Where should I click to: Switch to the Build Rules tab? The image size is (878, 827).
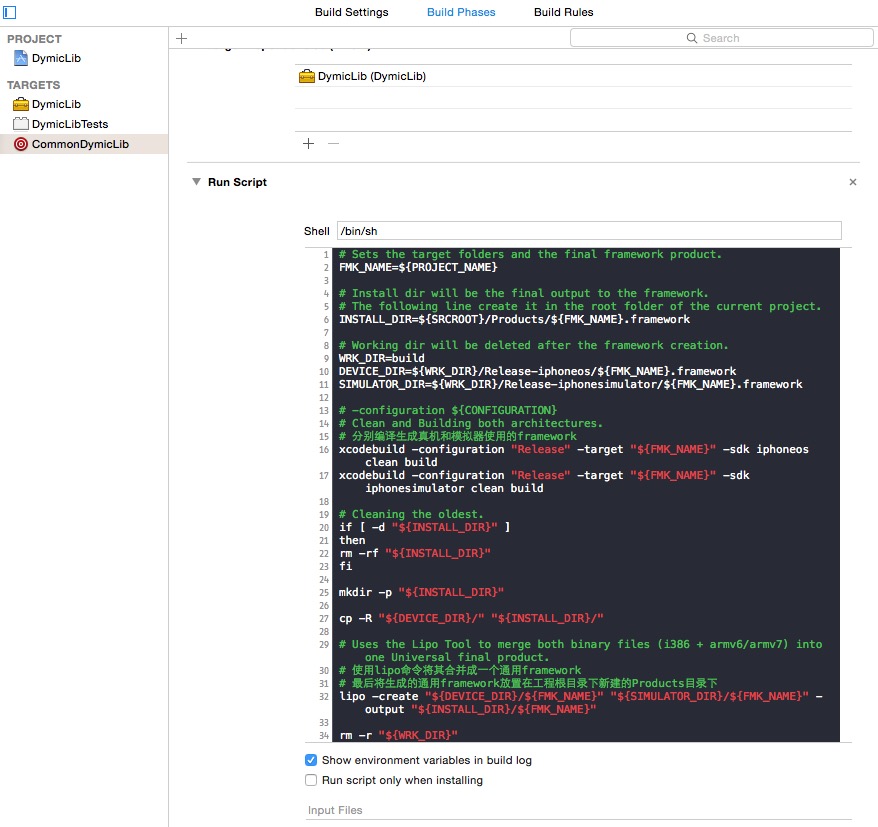pos(565,13)
